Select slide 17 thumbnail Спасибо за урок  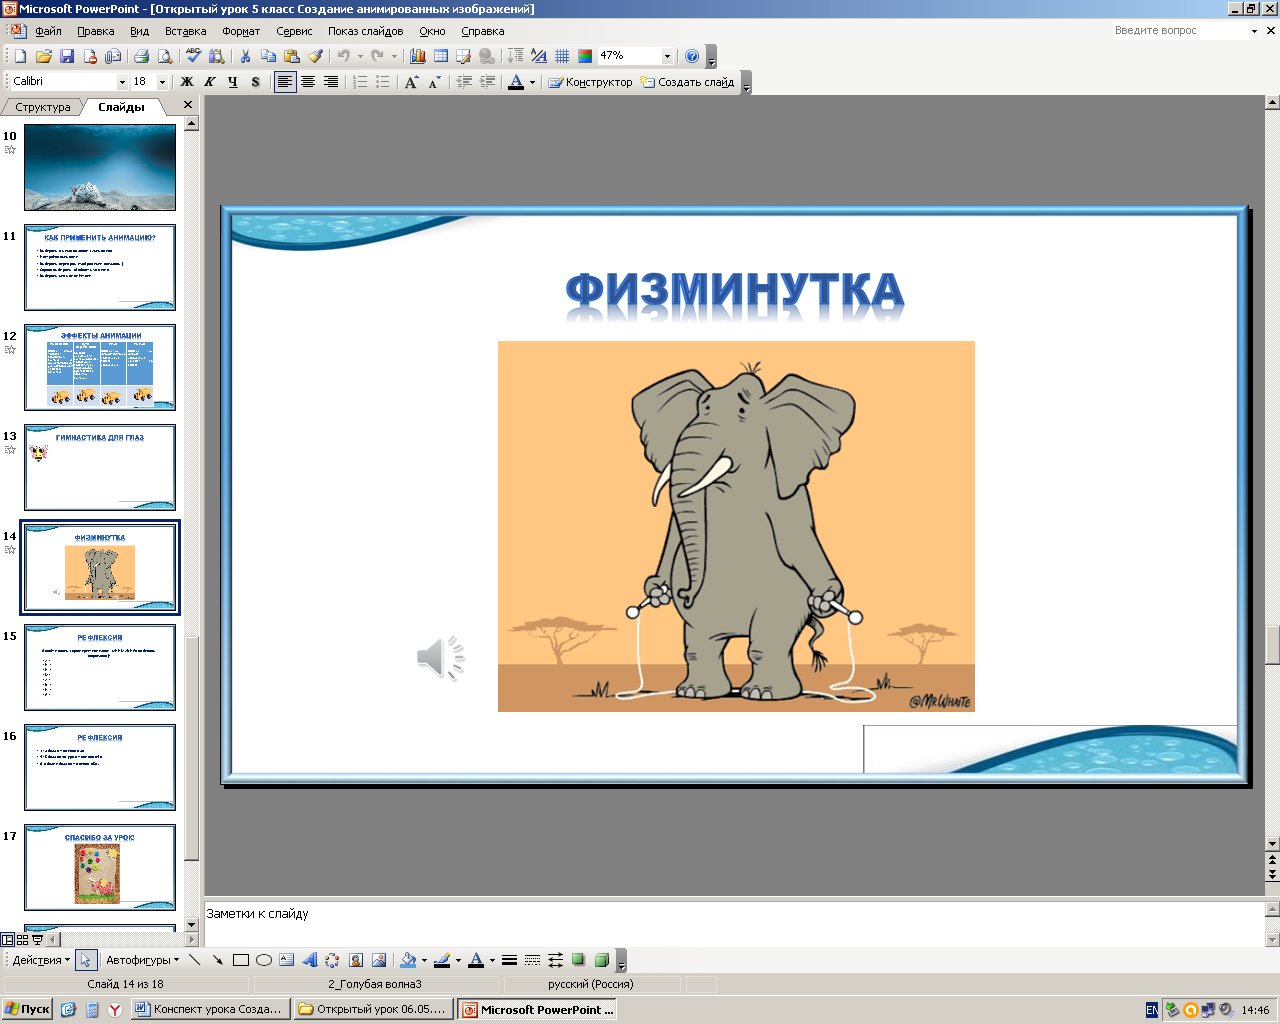100,867
